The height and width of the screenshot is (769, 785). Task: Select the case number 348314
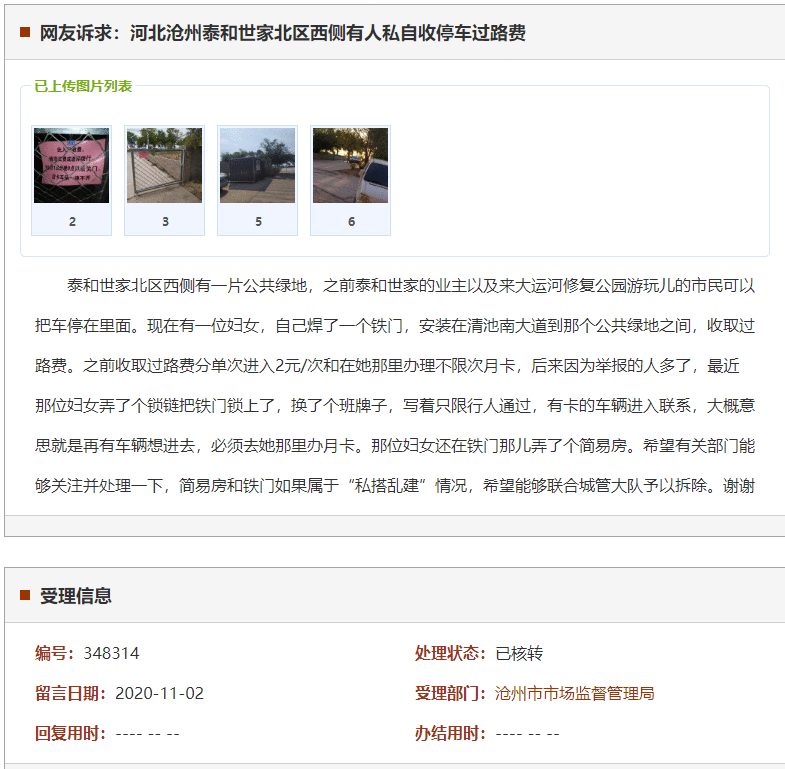click(111, 653)
